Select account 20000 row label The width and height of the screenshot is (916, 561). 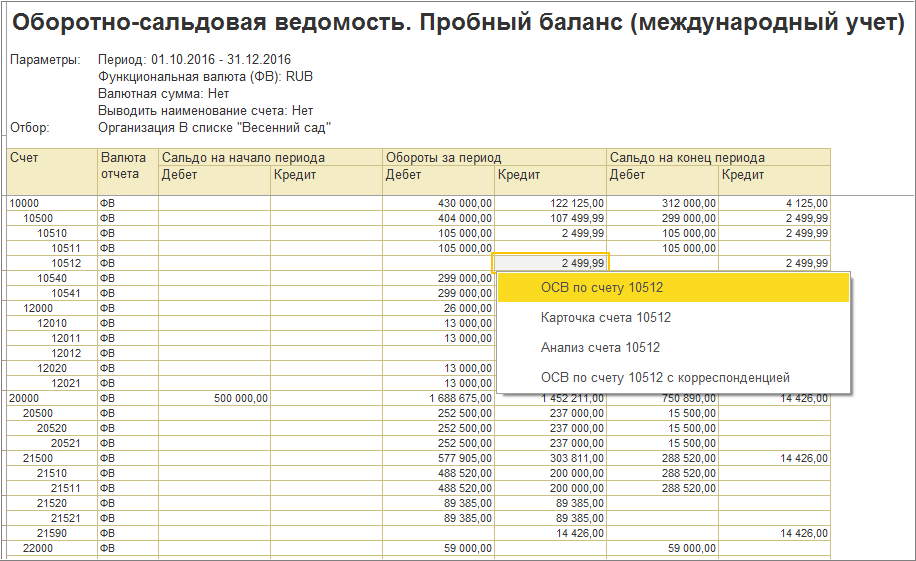click(52, 398)
